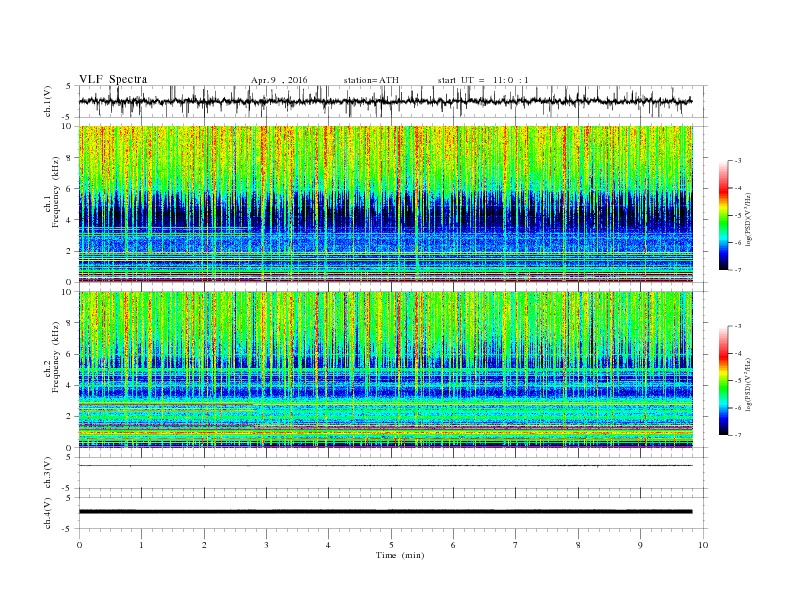Click the time axis tick label "9"
This screenshot has width=792, height=612.
click(x=640, y=545)
